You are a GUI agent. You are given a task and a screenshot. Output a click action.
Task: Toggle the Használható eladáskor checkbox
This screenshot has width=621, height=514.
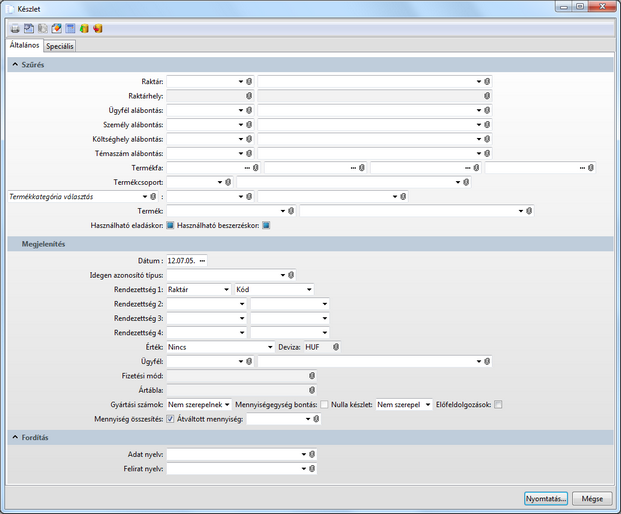tap(170, 225)
